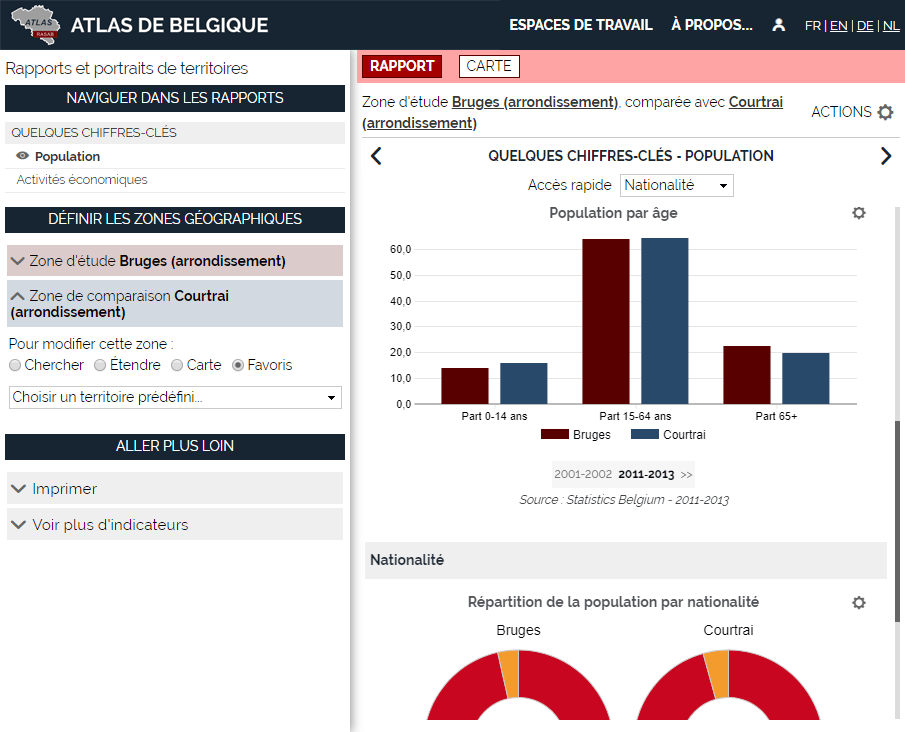Viewport: 905px width, 732px height.
Task: Click the Bruges bar for Part 65+
Action: [747, 375]
